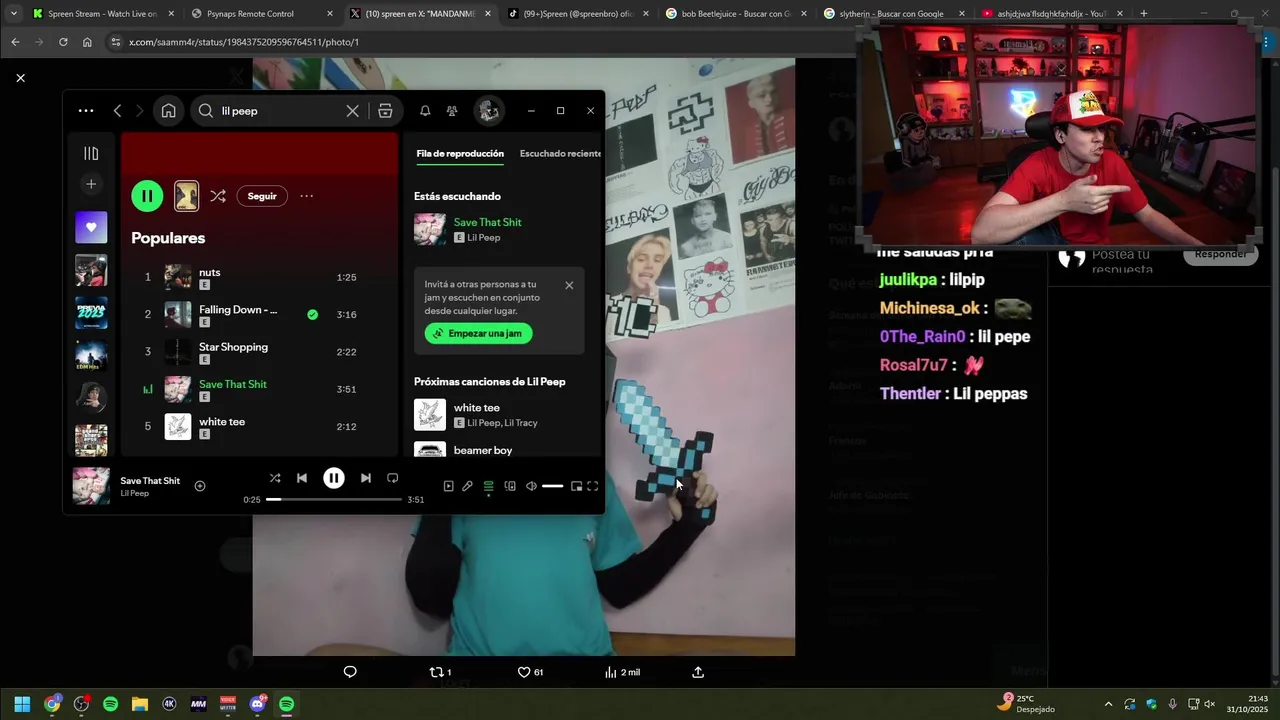Toggle shuffle beside the Seguir button

[218, 196]
